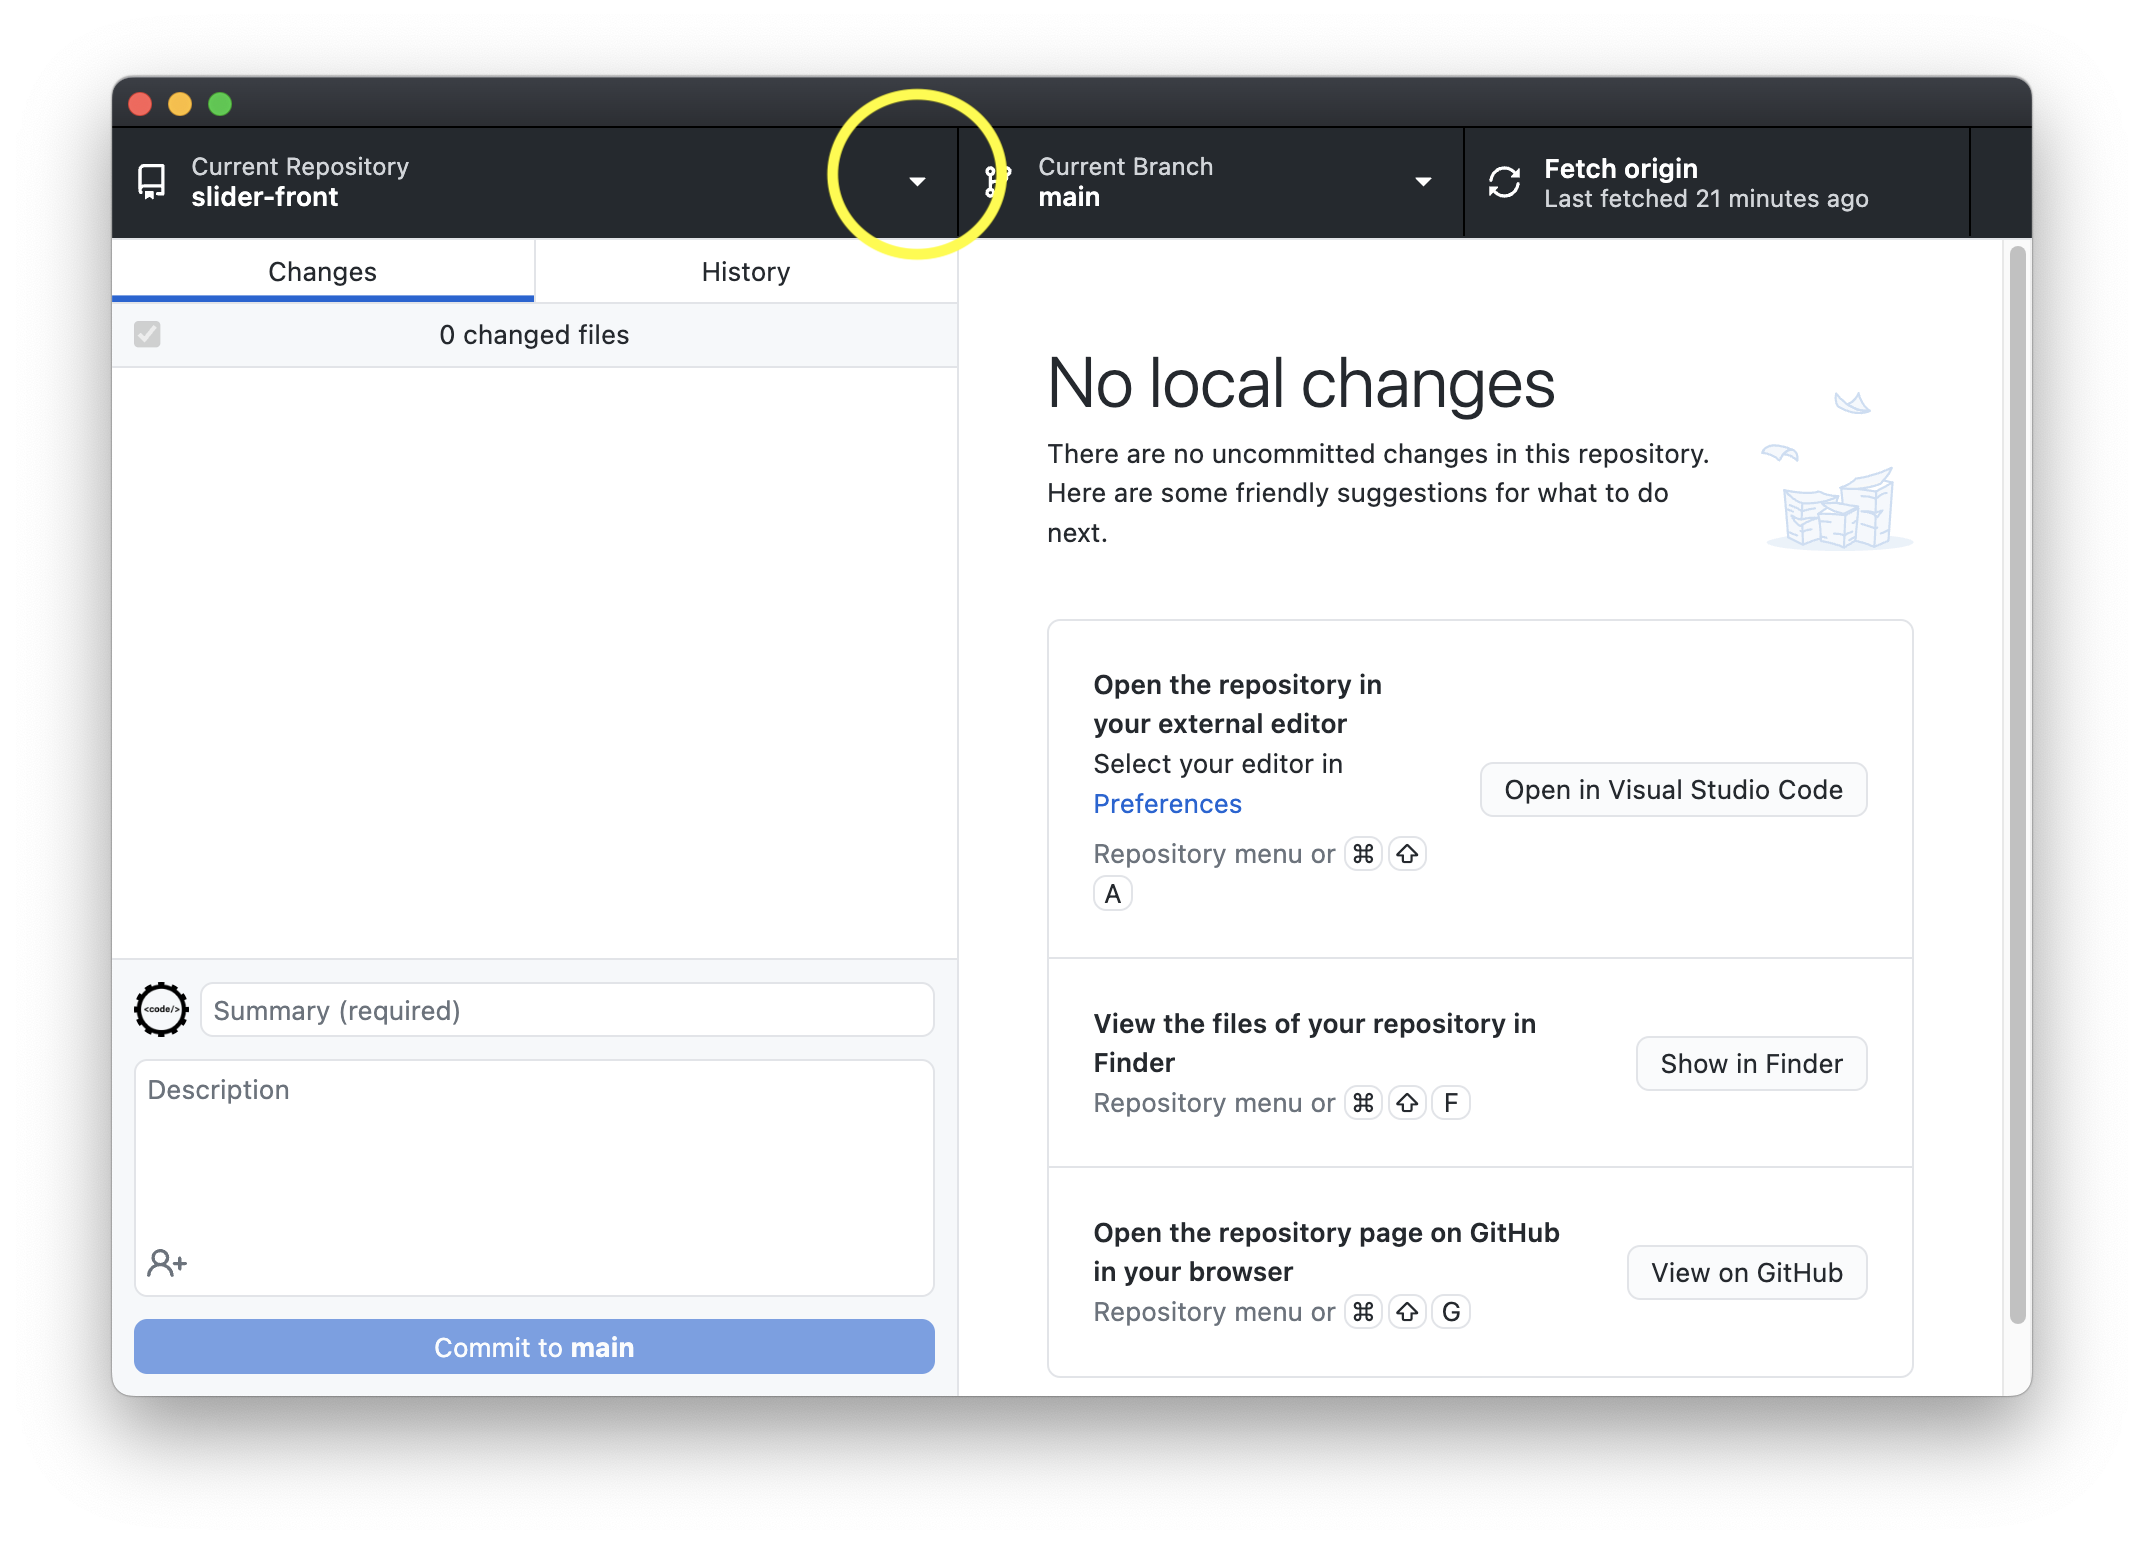Click the green fullscreen window button
Screen dimensions: 2144x1544
pyautogui.click(x=220, y=104)
